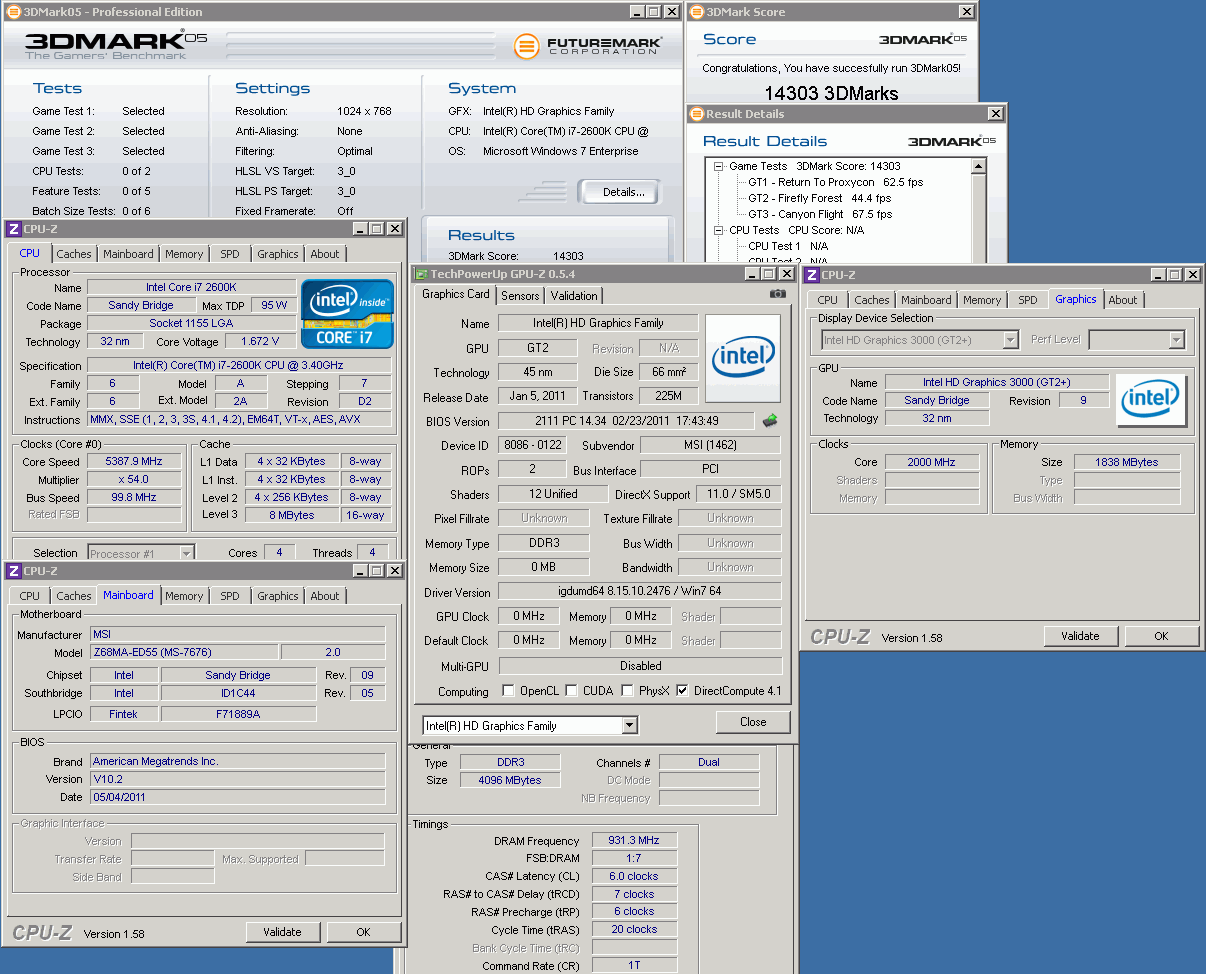This screenshot has width=1206, height=974.
Task: Open the Processor #1 selection dropdown
Action: (186, 553)
